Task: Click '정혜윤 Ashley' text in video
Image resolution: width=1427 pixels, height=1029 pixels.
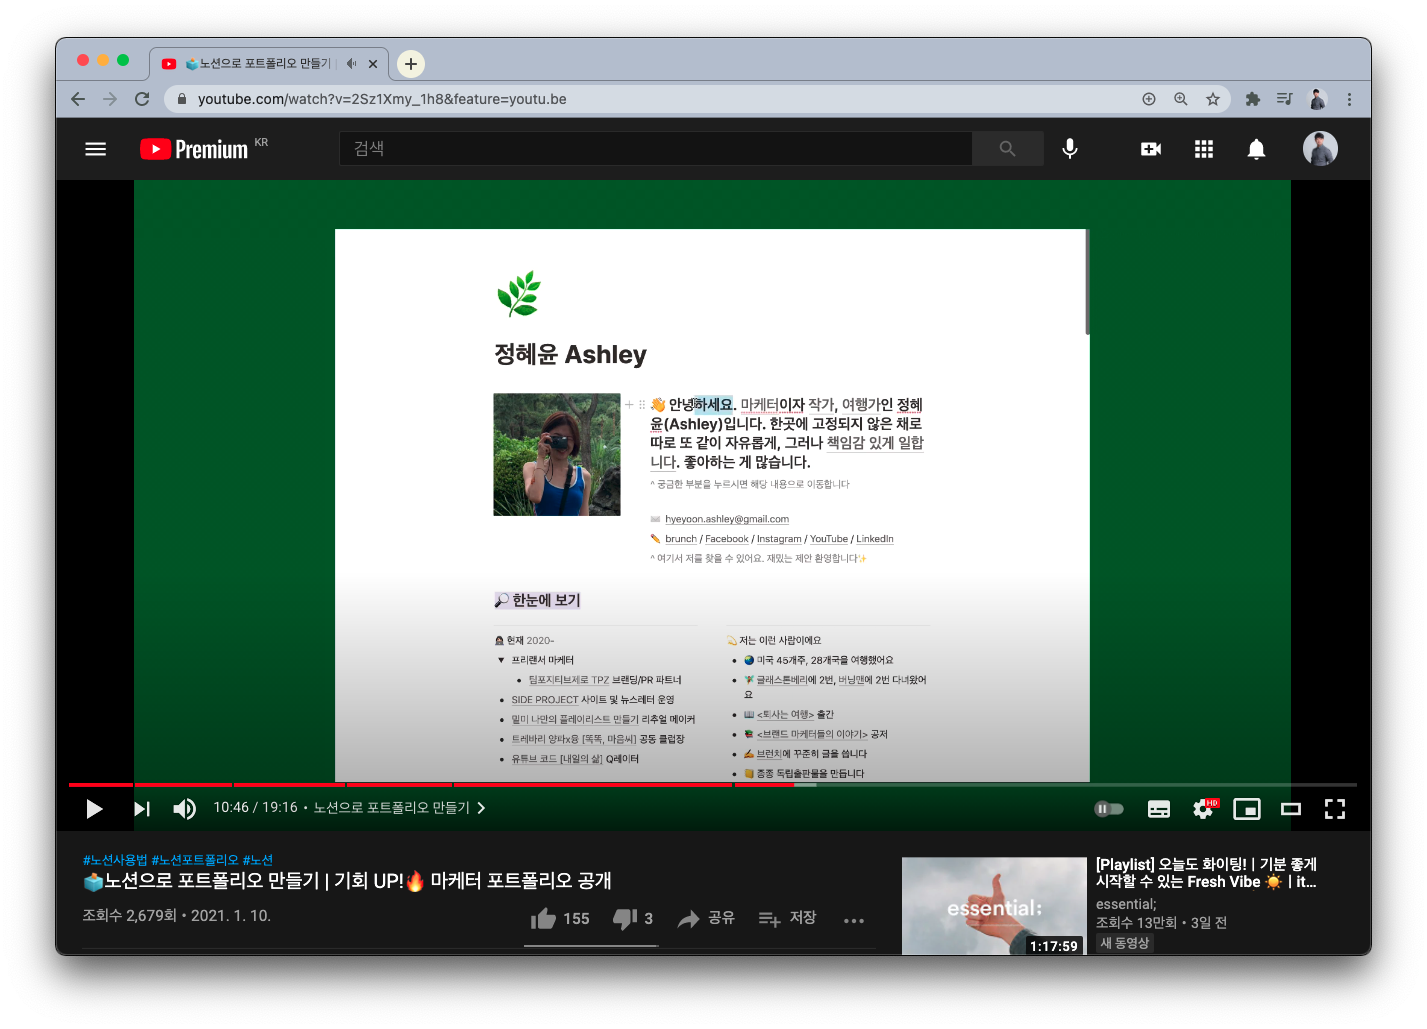Action: tap(570, 355)
